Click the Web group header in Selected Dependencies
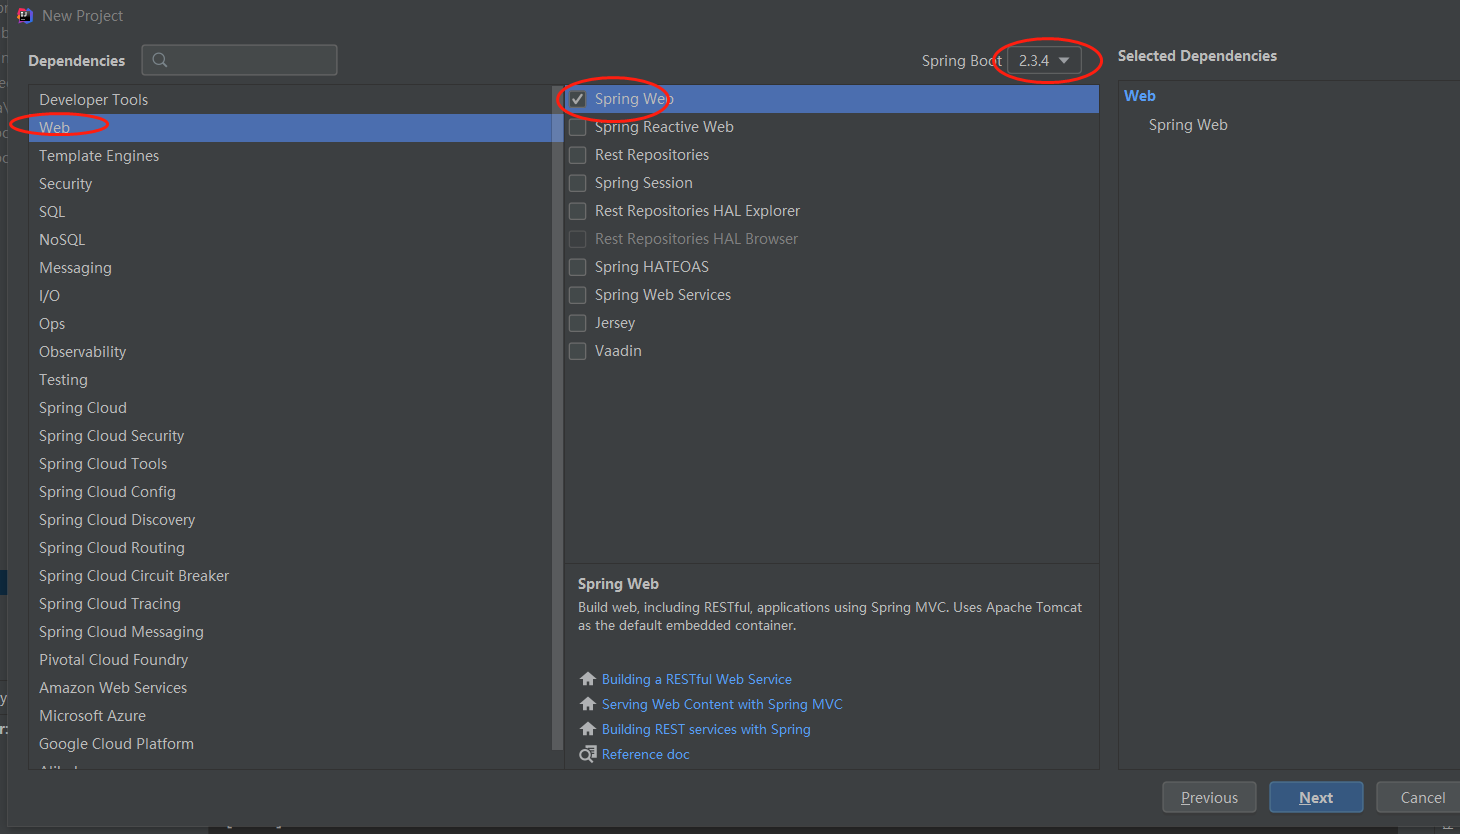Image resolution: width=1460 pixels, height=834 pixels. pos(1140,96)
